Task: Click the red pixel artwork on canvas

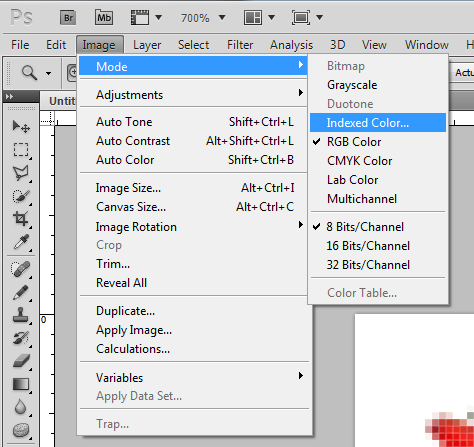Action: [x=450, y=429]
